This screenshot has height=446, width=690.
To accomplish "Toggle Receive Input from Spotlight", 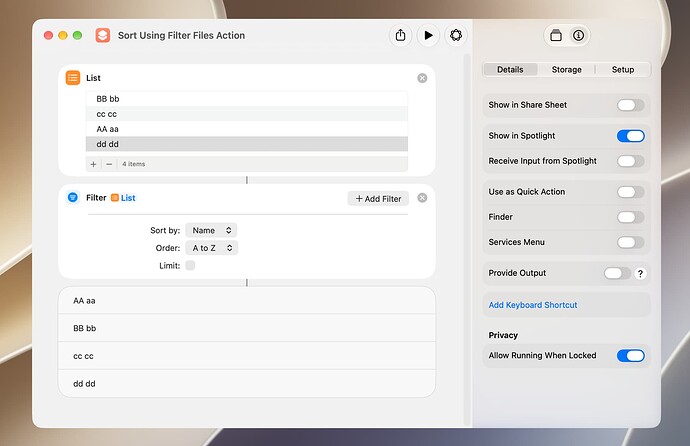I will point(631,161).
